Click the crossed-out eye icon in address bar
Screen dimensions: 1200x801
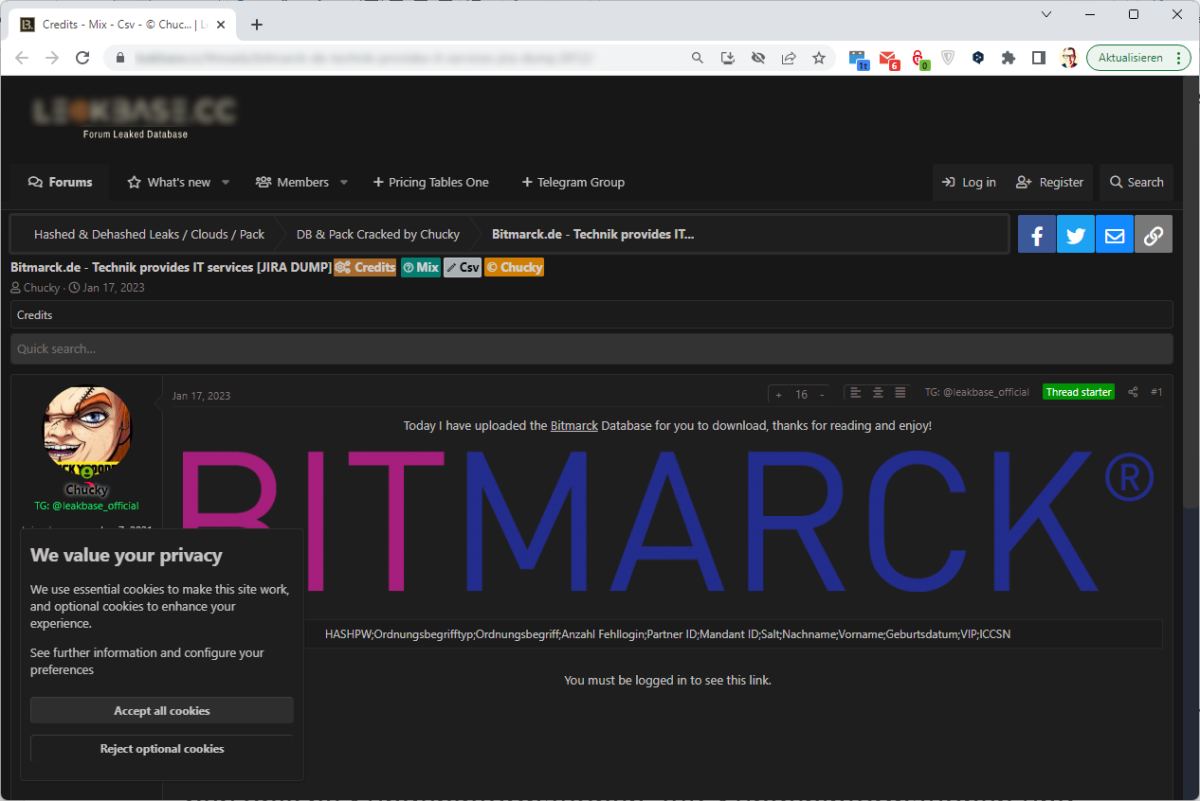click(758, 58)
